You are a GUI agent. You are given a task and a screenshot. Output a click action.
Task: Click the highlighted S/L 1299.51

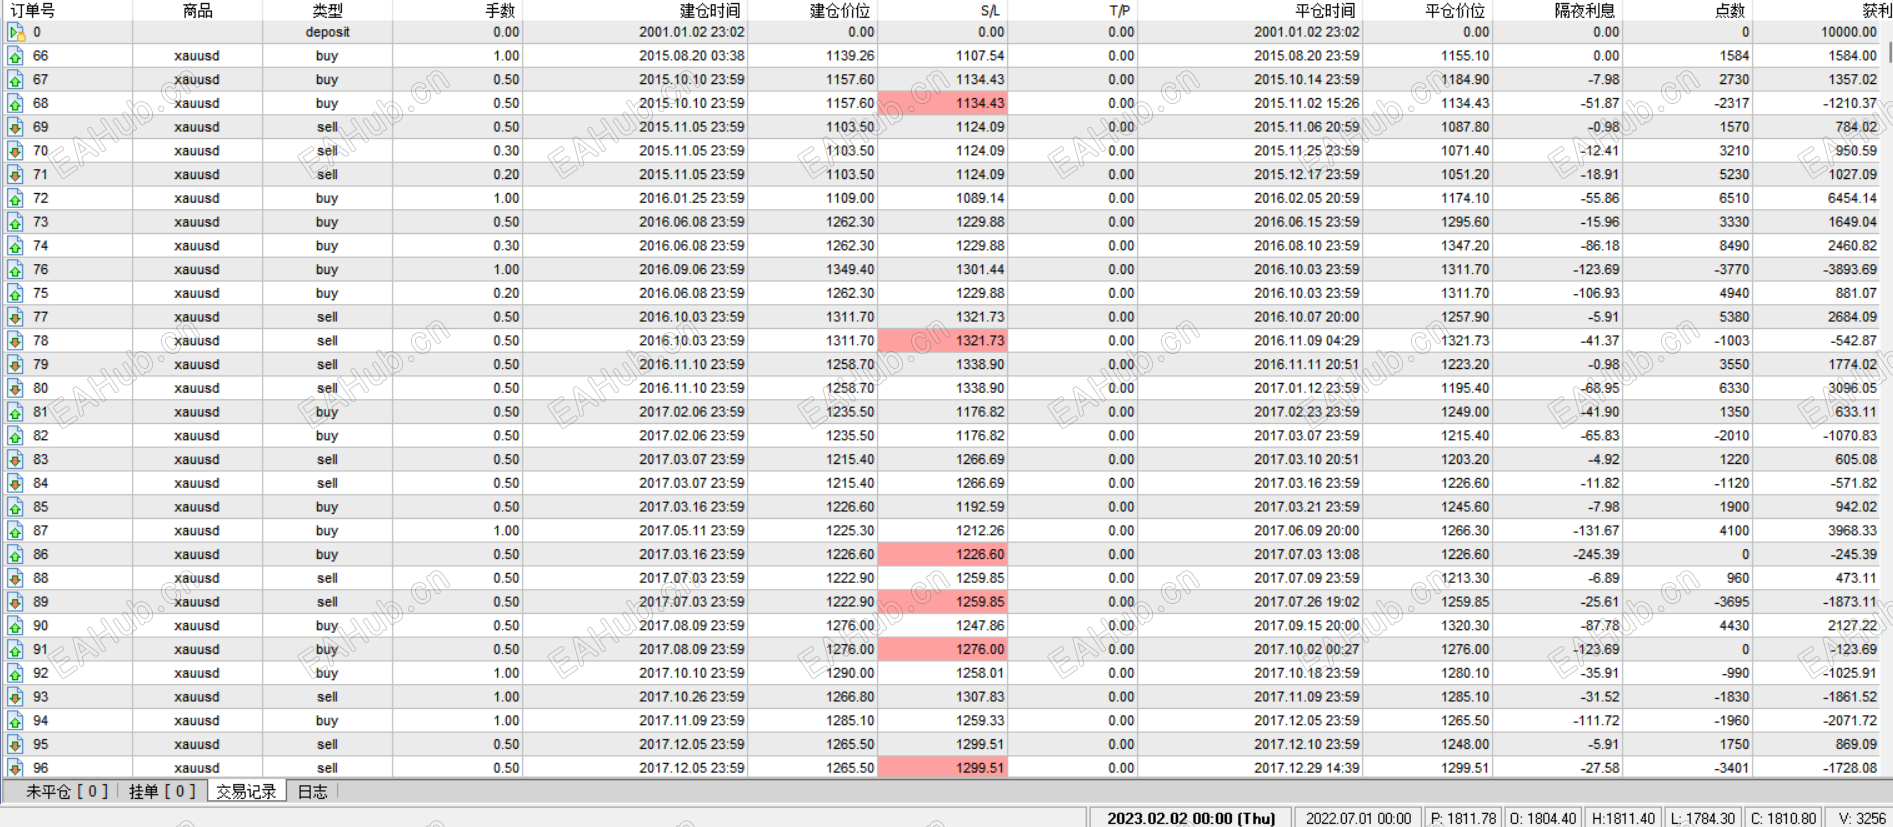pos(943,768)
